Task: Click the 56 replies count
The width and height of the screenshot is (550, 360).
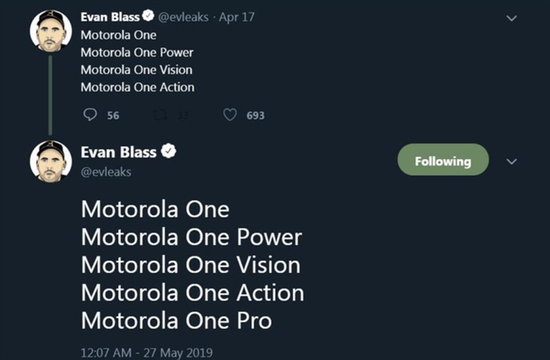Action: click(113, 115)
